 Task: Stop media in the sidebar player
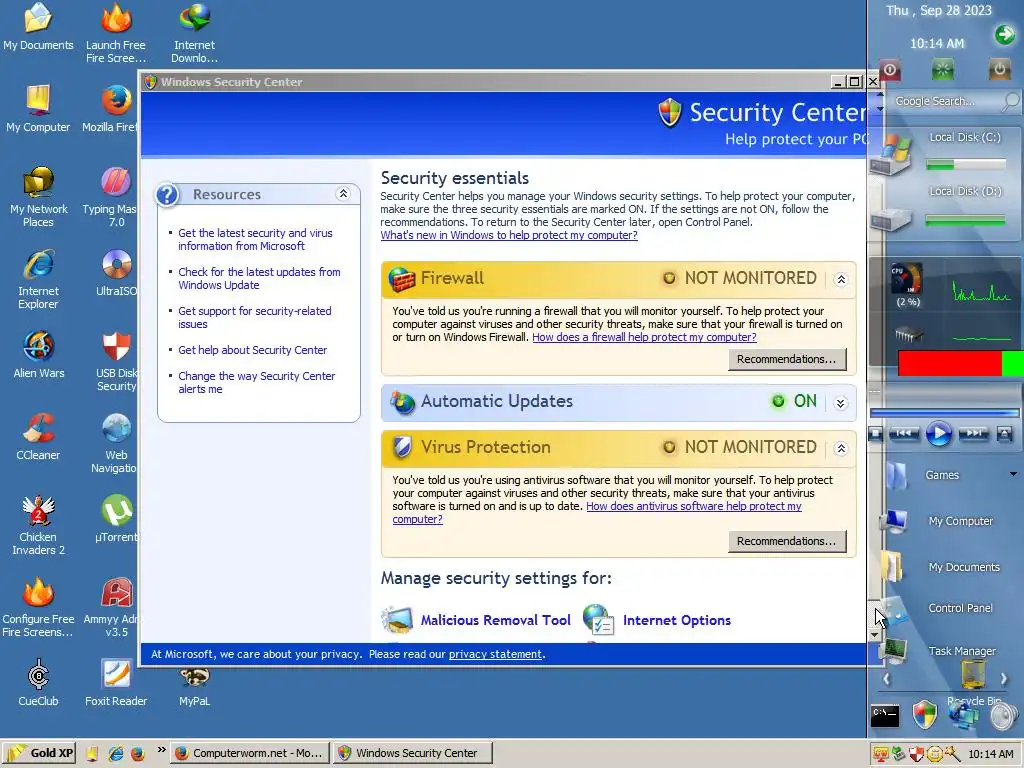pyautogui.click(x=876, y=433)
